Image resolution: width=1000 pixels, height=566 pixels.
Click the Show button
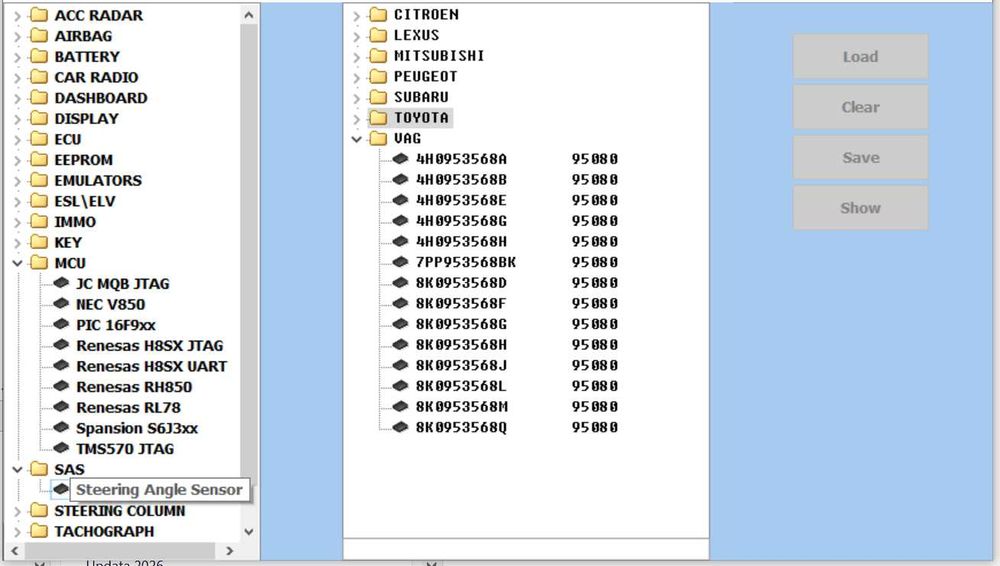[860, 207]
